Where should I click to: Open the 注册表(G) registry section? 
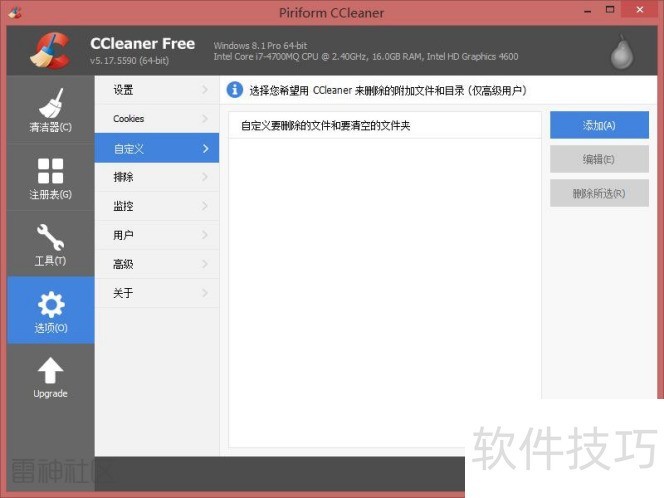50,177
